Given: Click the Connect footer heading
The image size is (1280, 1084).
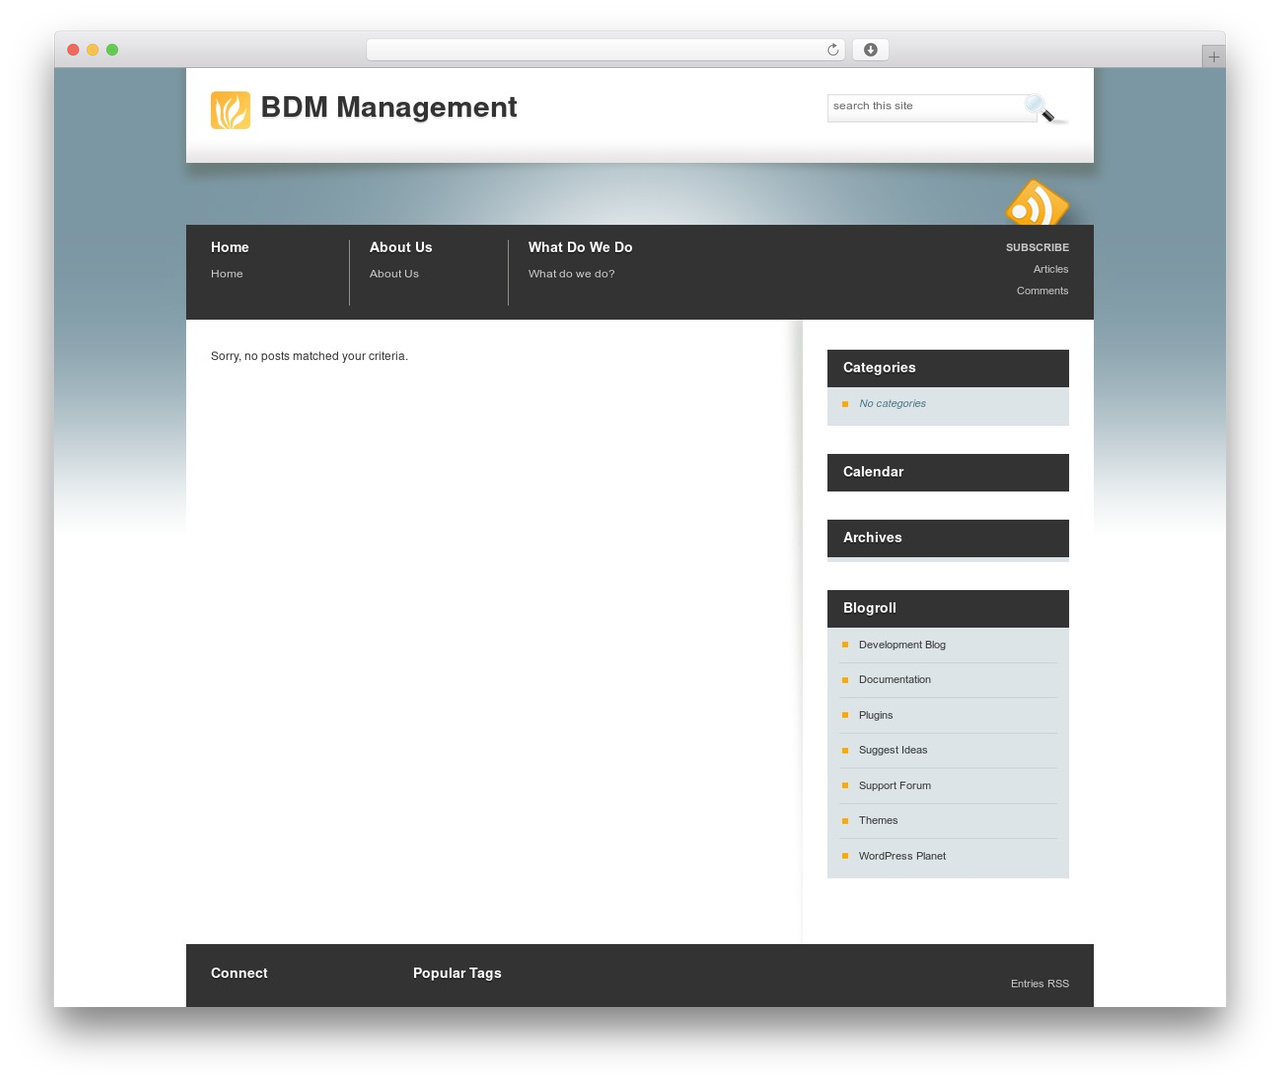Looking at the screenshot, I should point(239,973).
